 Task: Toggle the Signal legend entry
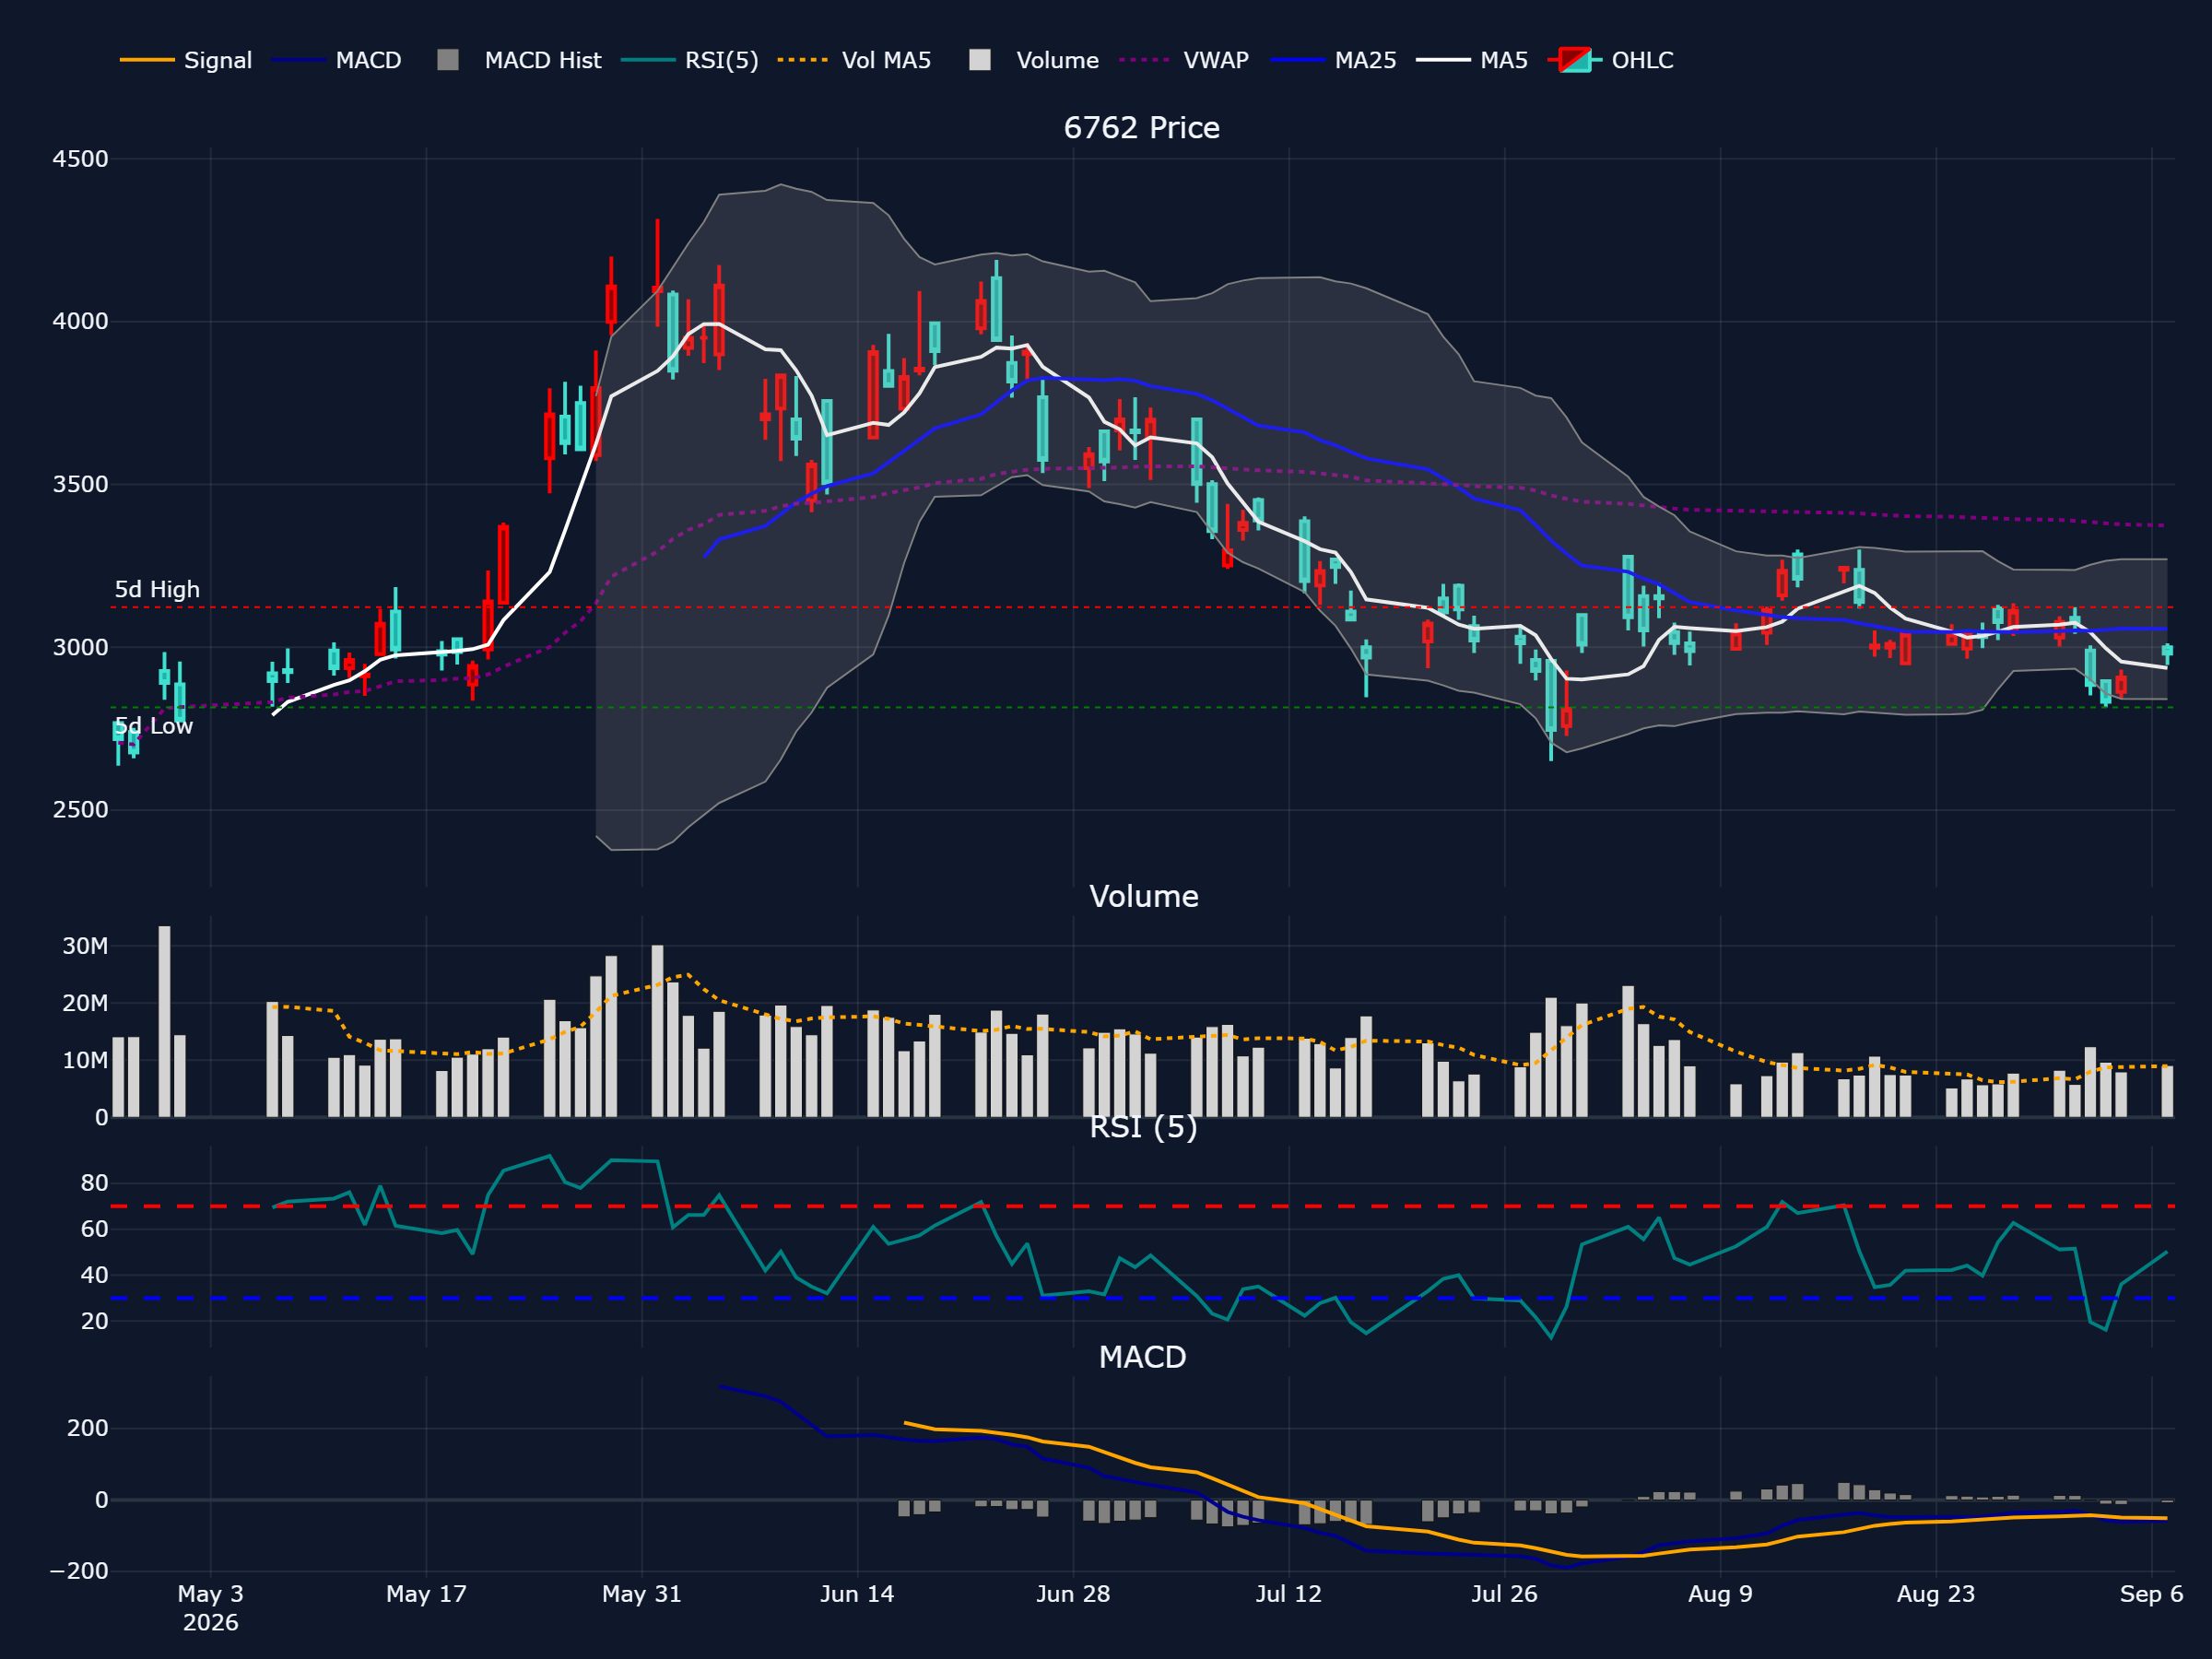[185, 60]
